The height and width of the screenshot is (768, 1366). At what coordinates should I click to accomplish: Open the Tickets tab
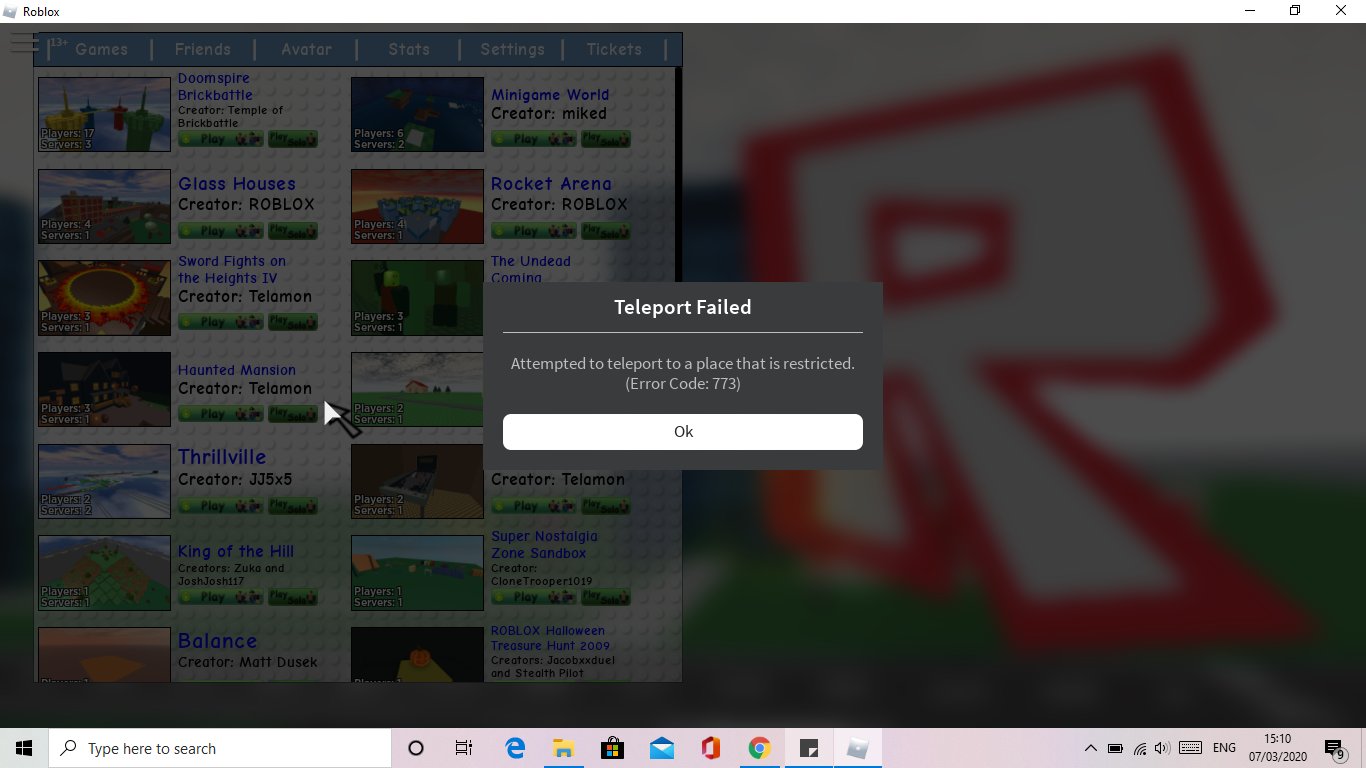614,49
